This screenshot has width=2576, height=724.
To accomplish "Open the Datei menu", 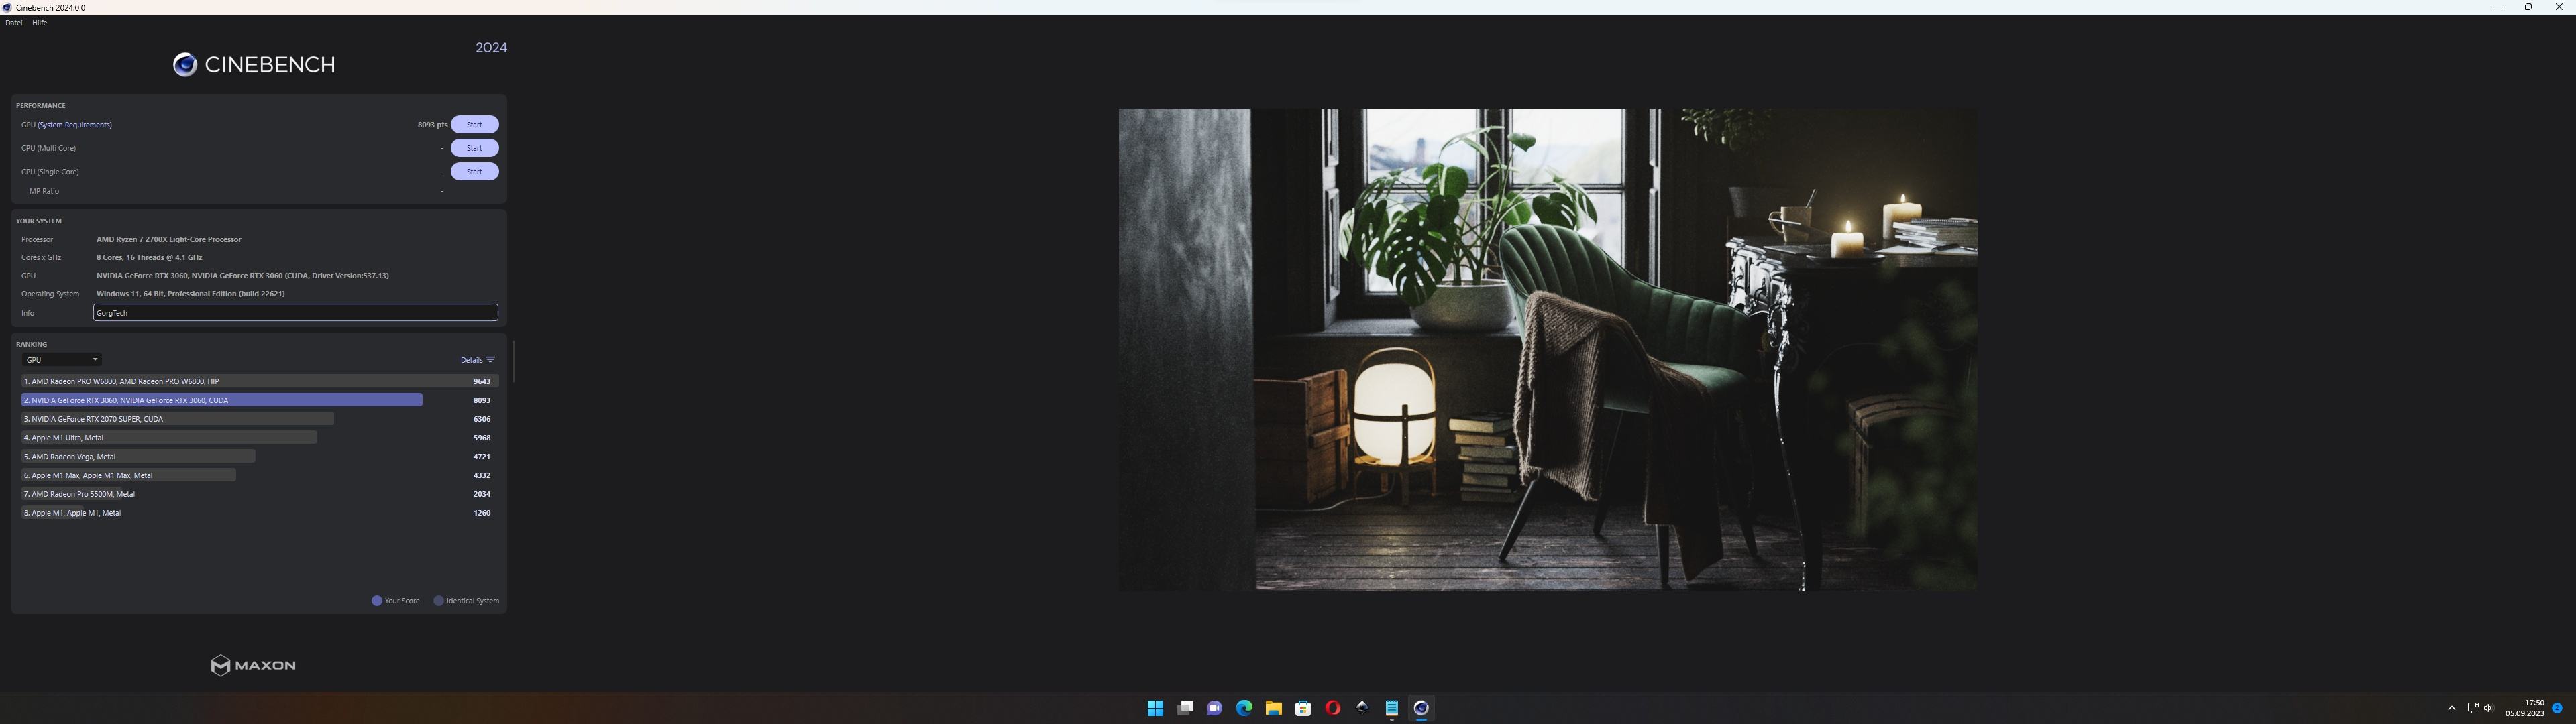I will [x=13, y=23].
